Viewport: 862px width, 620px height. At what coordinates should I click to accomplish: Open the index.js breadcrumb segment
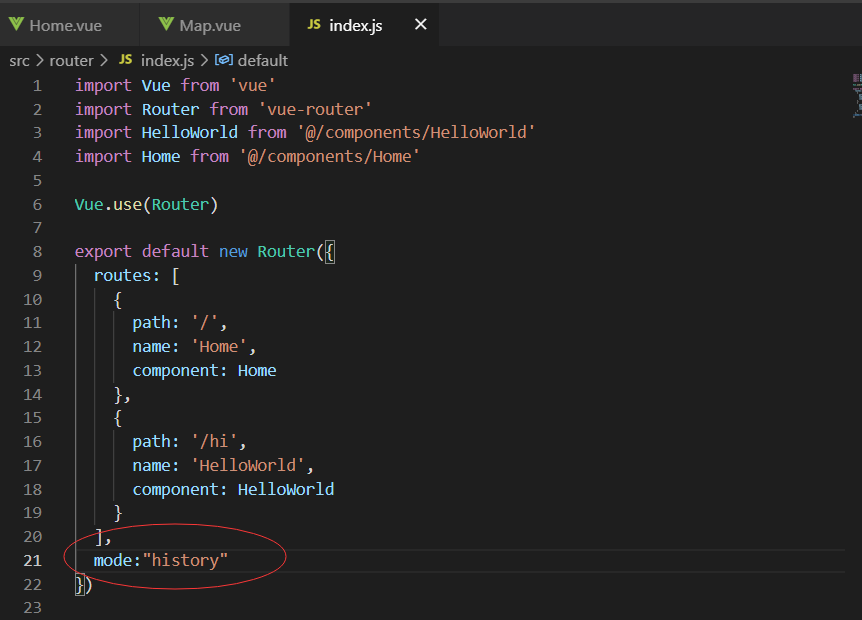click(x=167, y=60)
